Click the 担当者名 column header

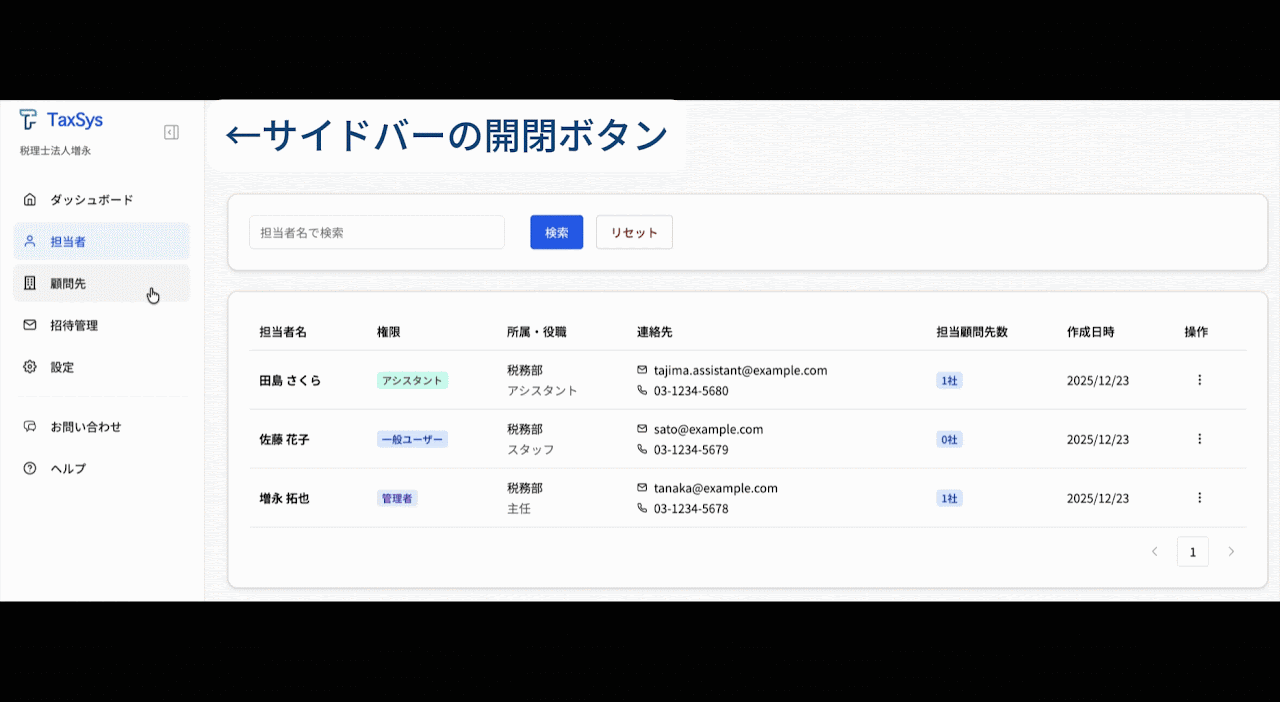click(283, 332)
